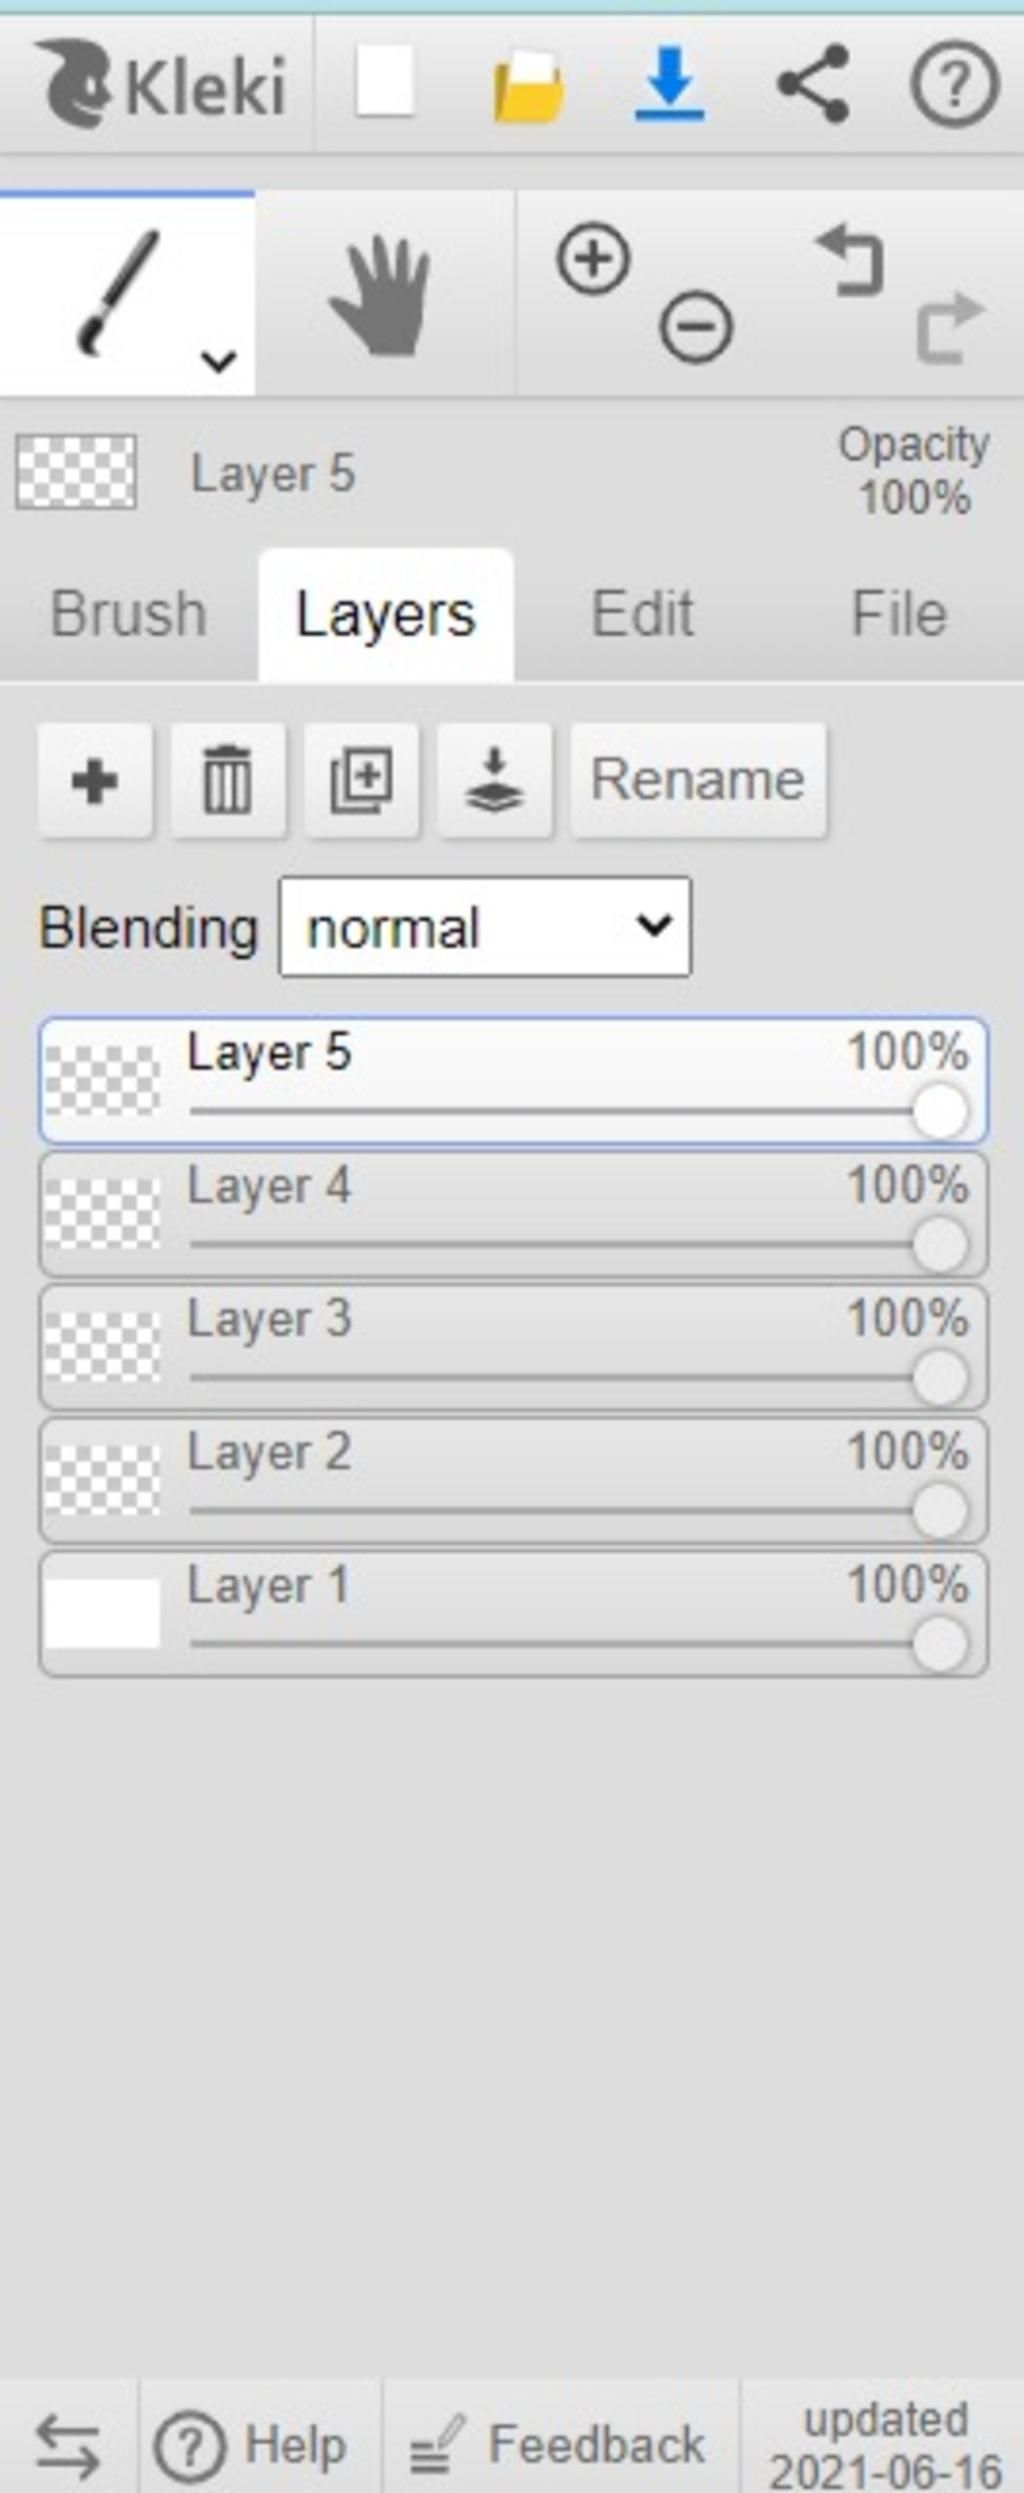Click the zoom in plus icon

594,260
